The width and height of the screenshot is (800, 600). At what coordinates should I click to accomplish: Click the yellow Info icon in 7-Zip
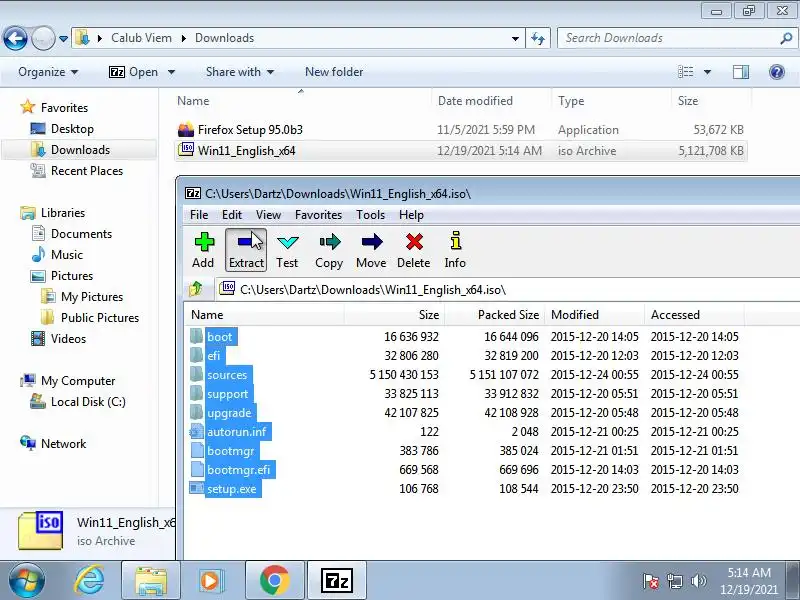[x=456, y=241]
